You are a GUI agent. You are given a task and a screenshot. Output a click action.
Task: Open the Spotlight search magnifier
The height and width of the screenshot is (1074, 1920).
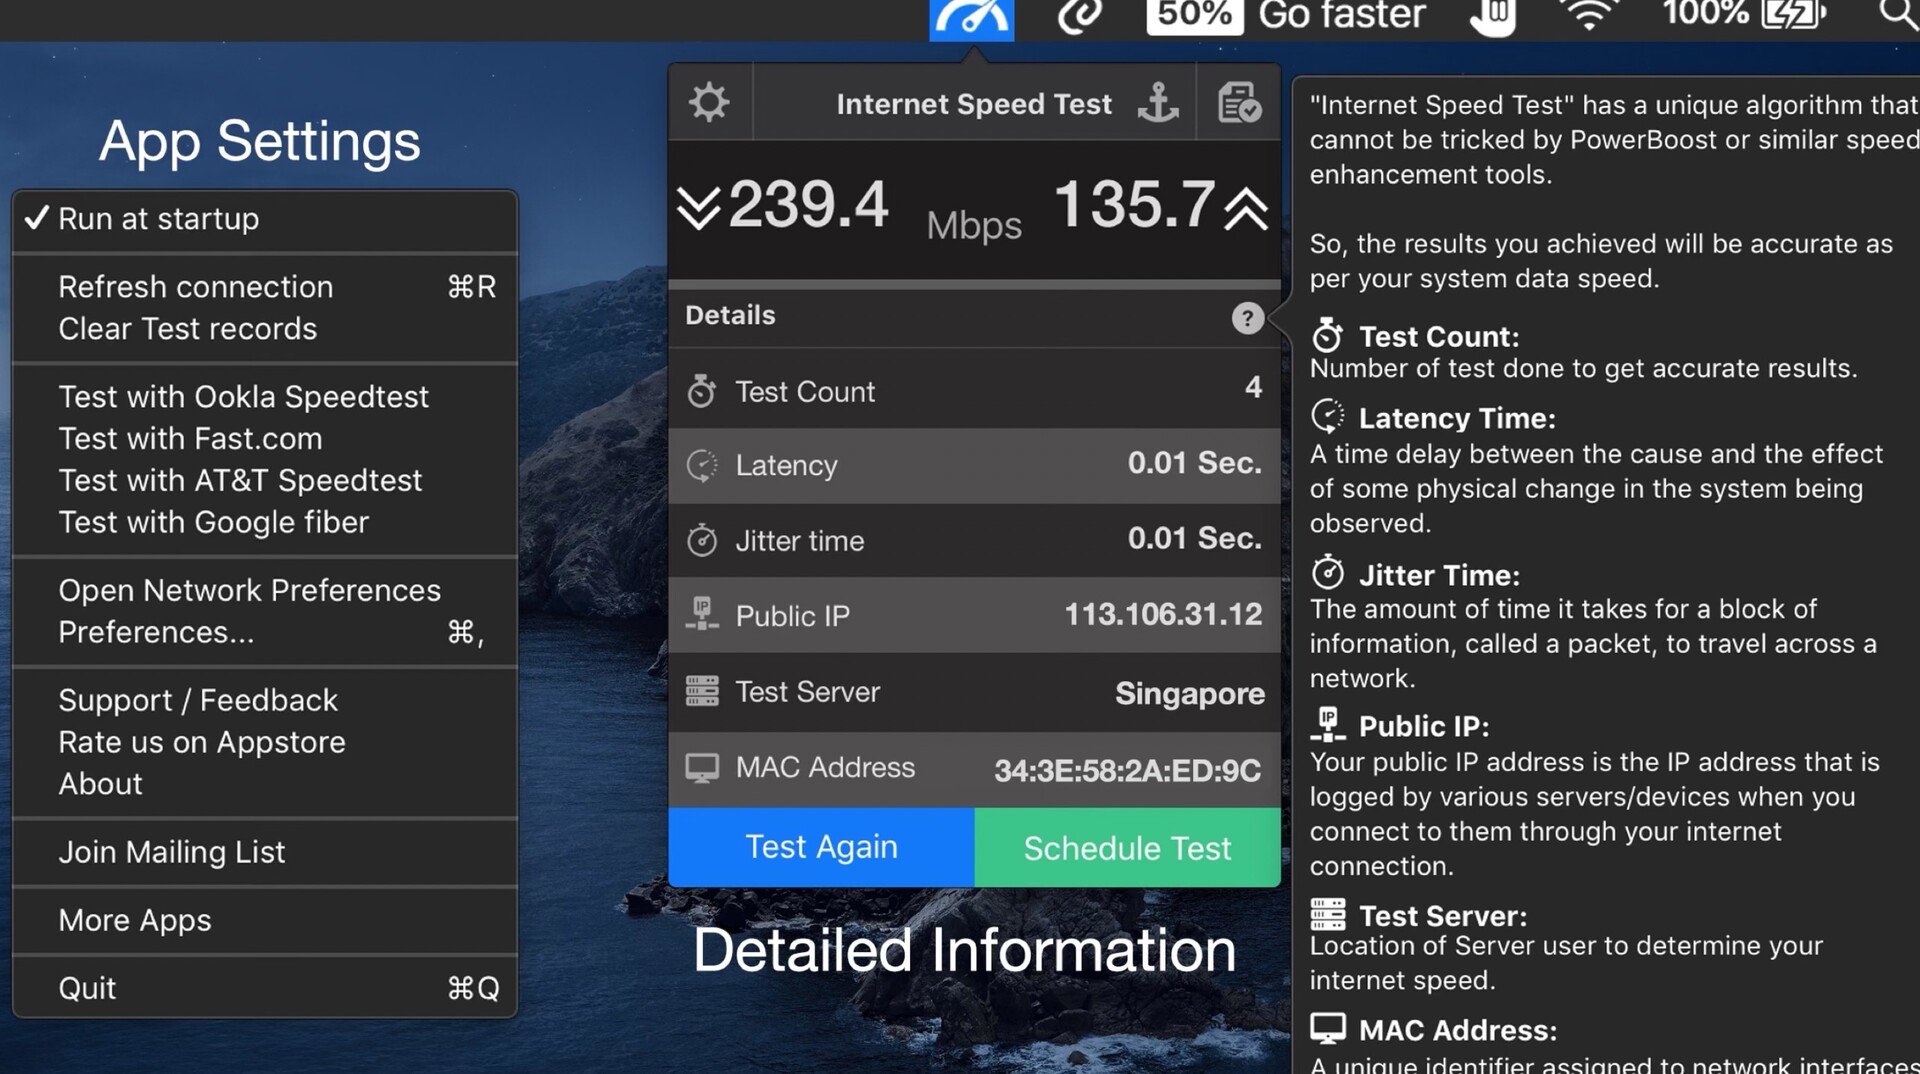1897,14
